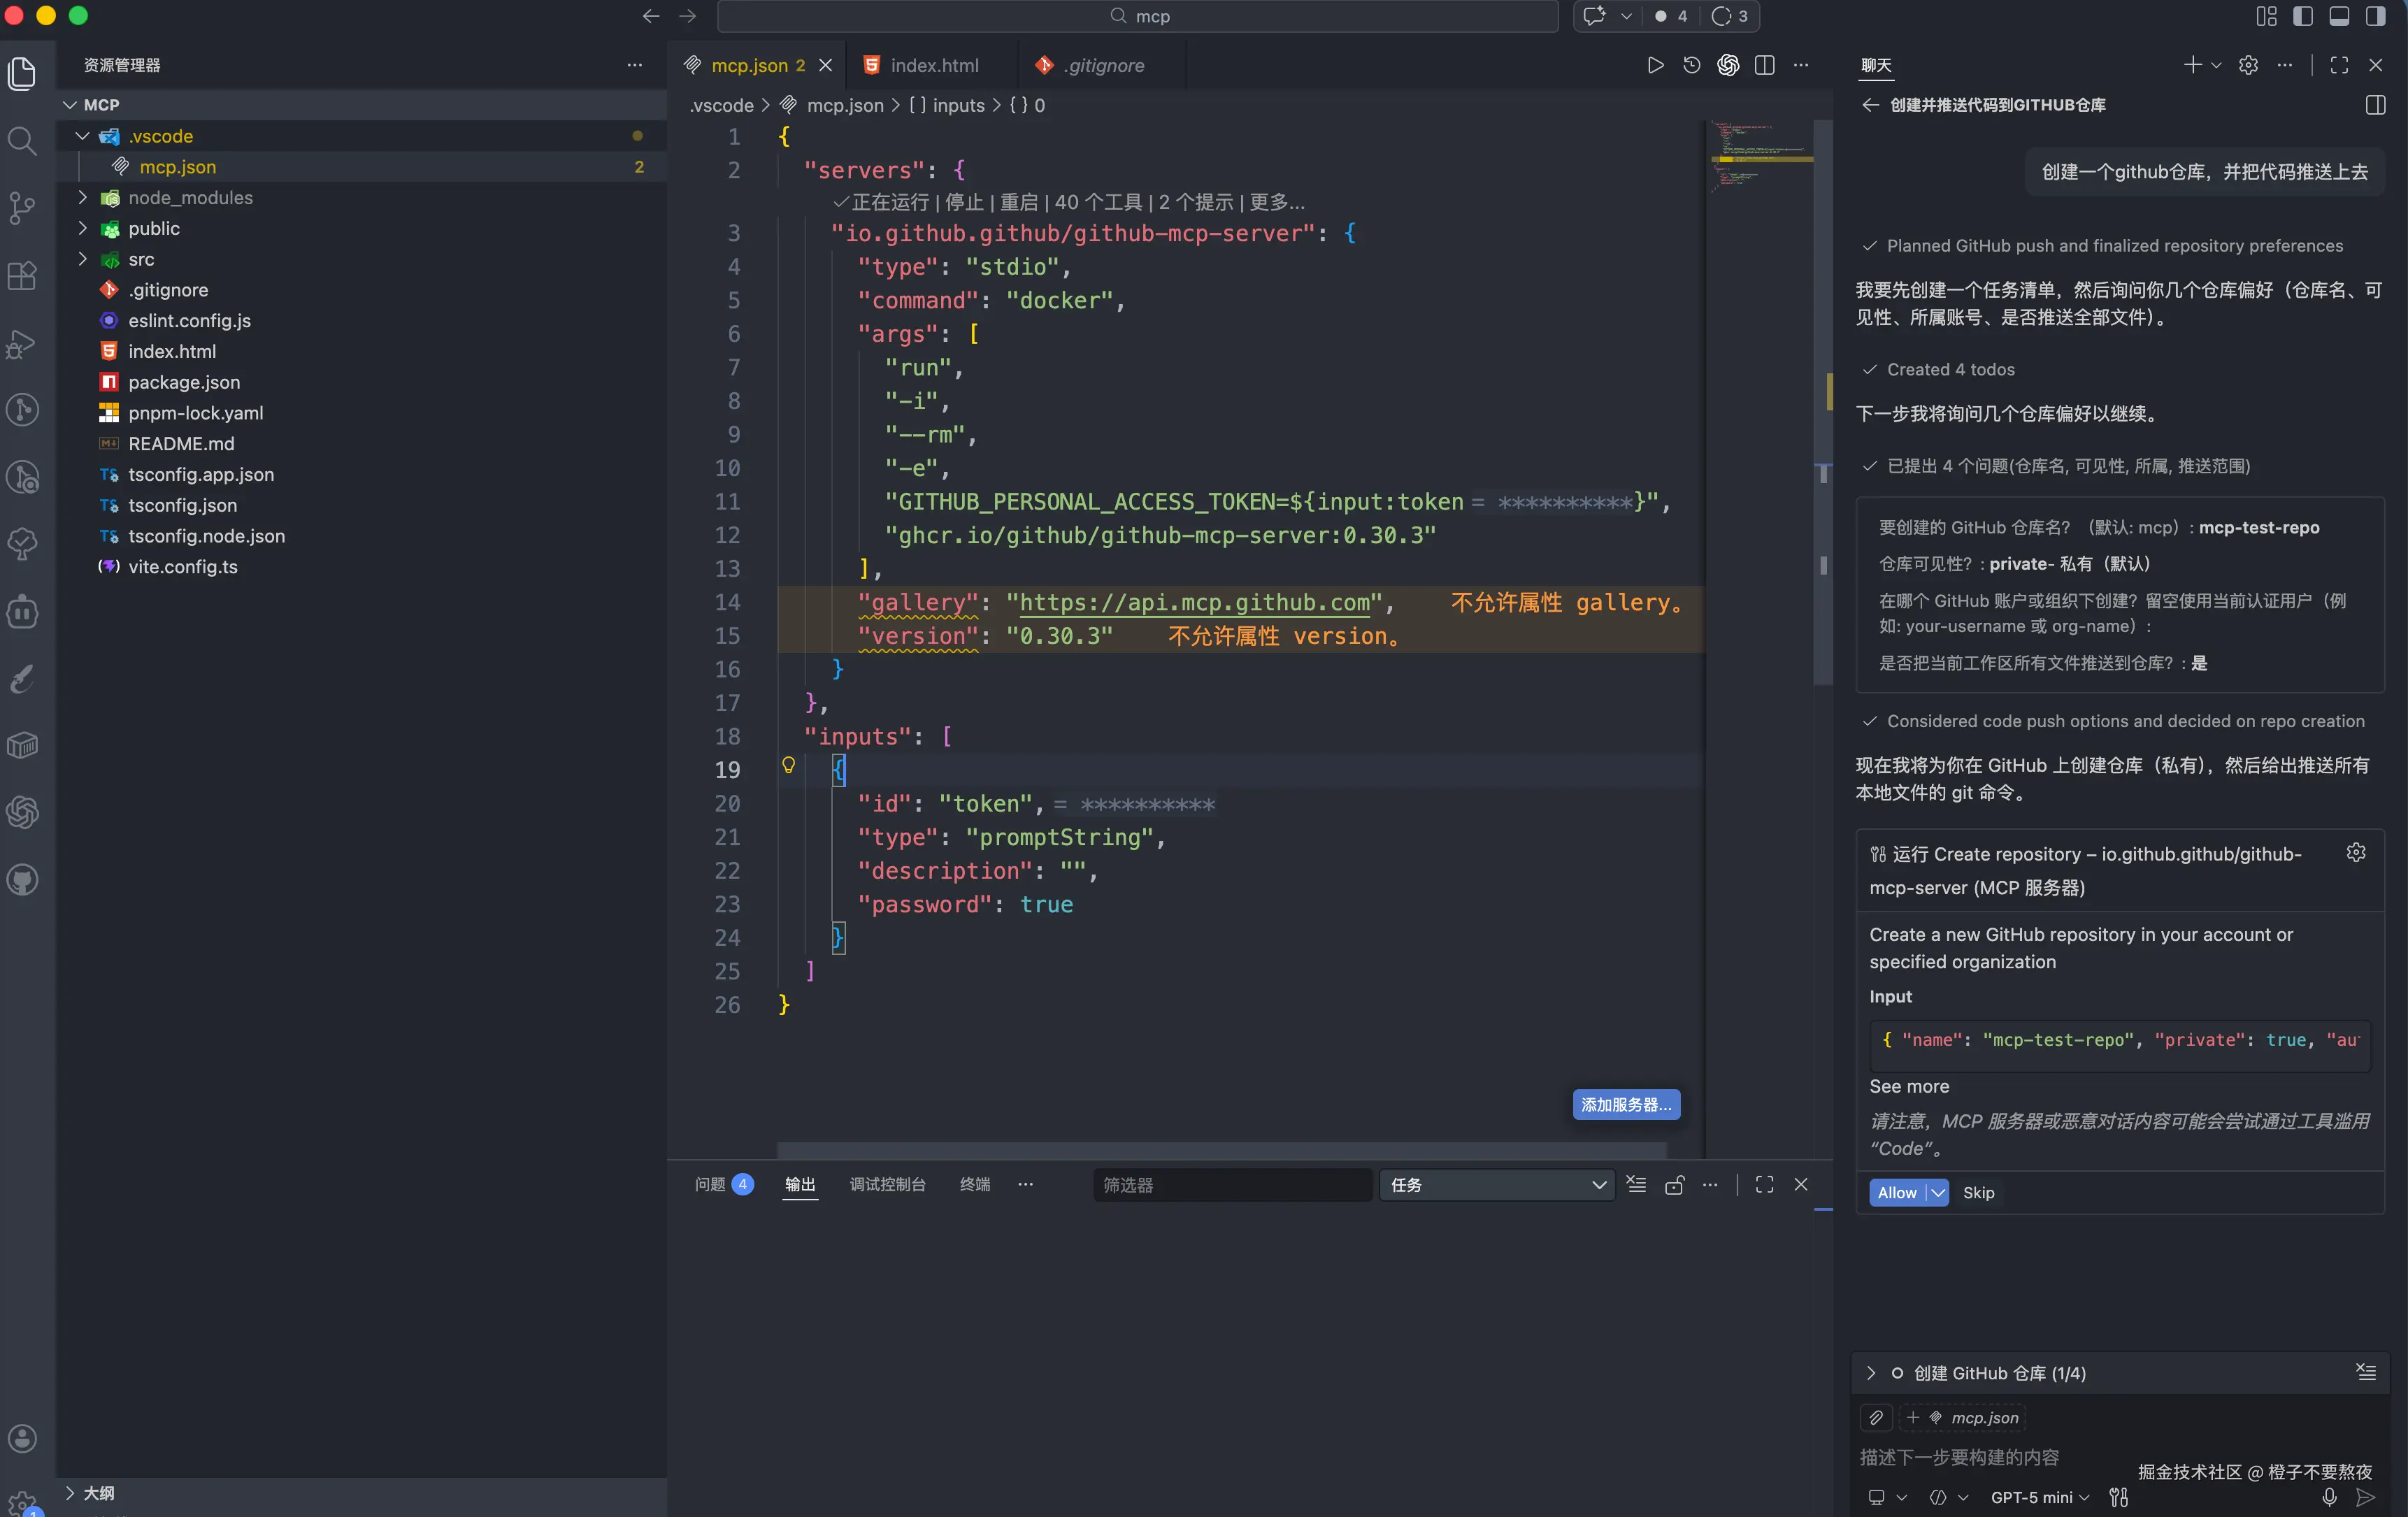Open the Run and Debug view
Viewport: 2408px width, 1517px height.
point(22,343)
